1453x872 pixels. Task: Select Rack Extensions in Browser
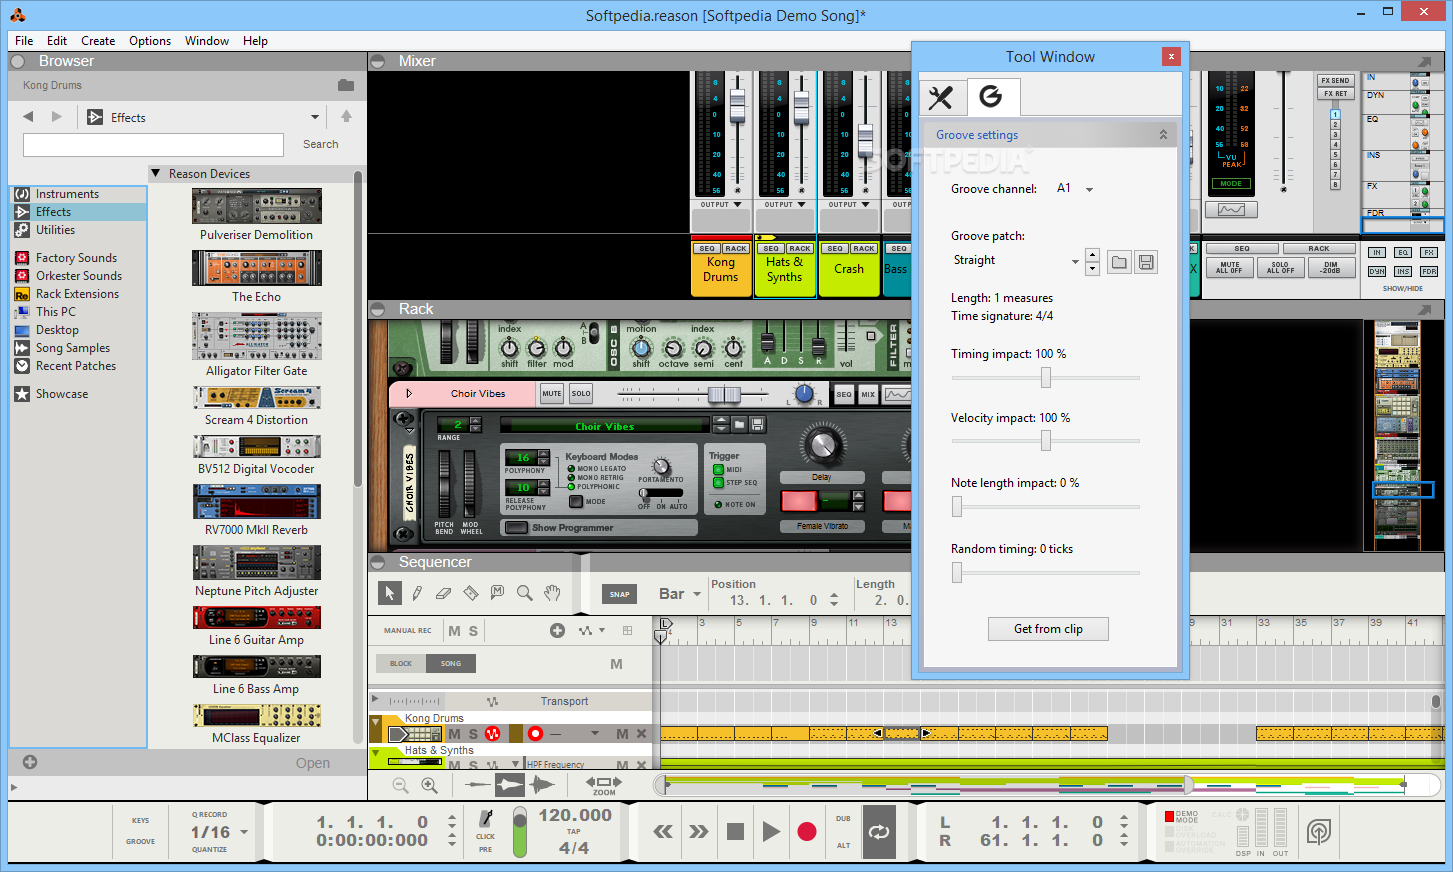[77, 294]
